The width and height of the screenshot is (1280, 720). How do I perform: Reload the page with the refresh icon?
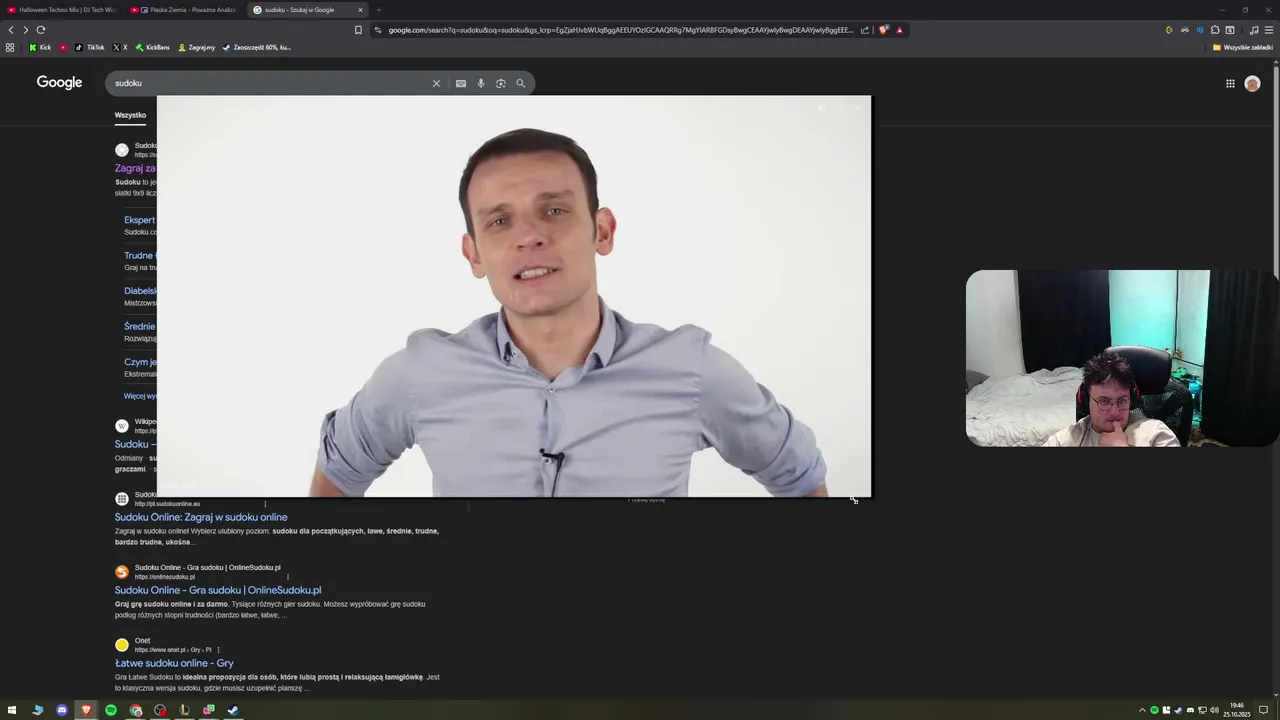(x=41, y=30)
